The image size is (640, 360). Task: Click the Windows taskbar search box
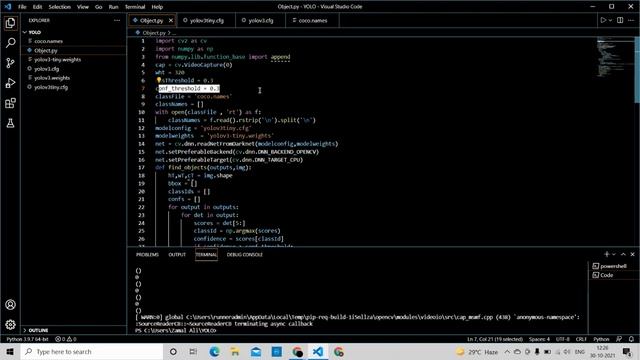tap(92, 351)
